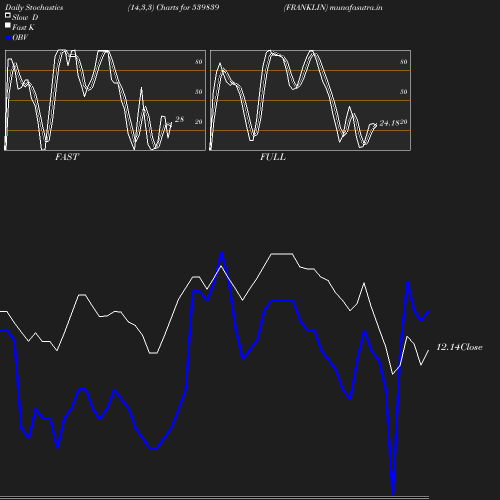Click the blue OBV legend swatch
The height and width of the screenshot is (500, 500).
pyautogui.click(x=8, y=38)
